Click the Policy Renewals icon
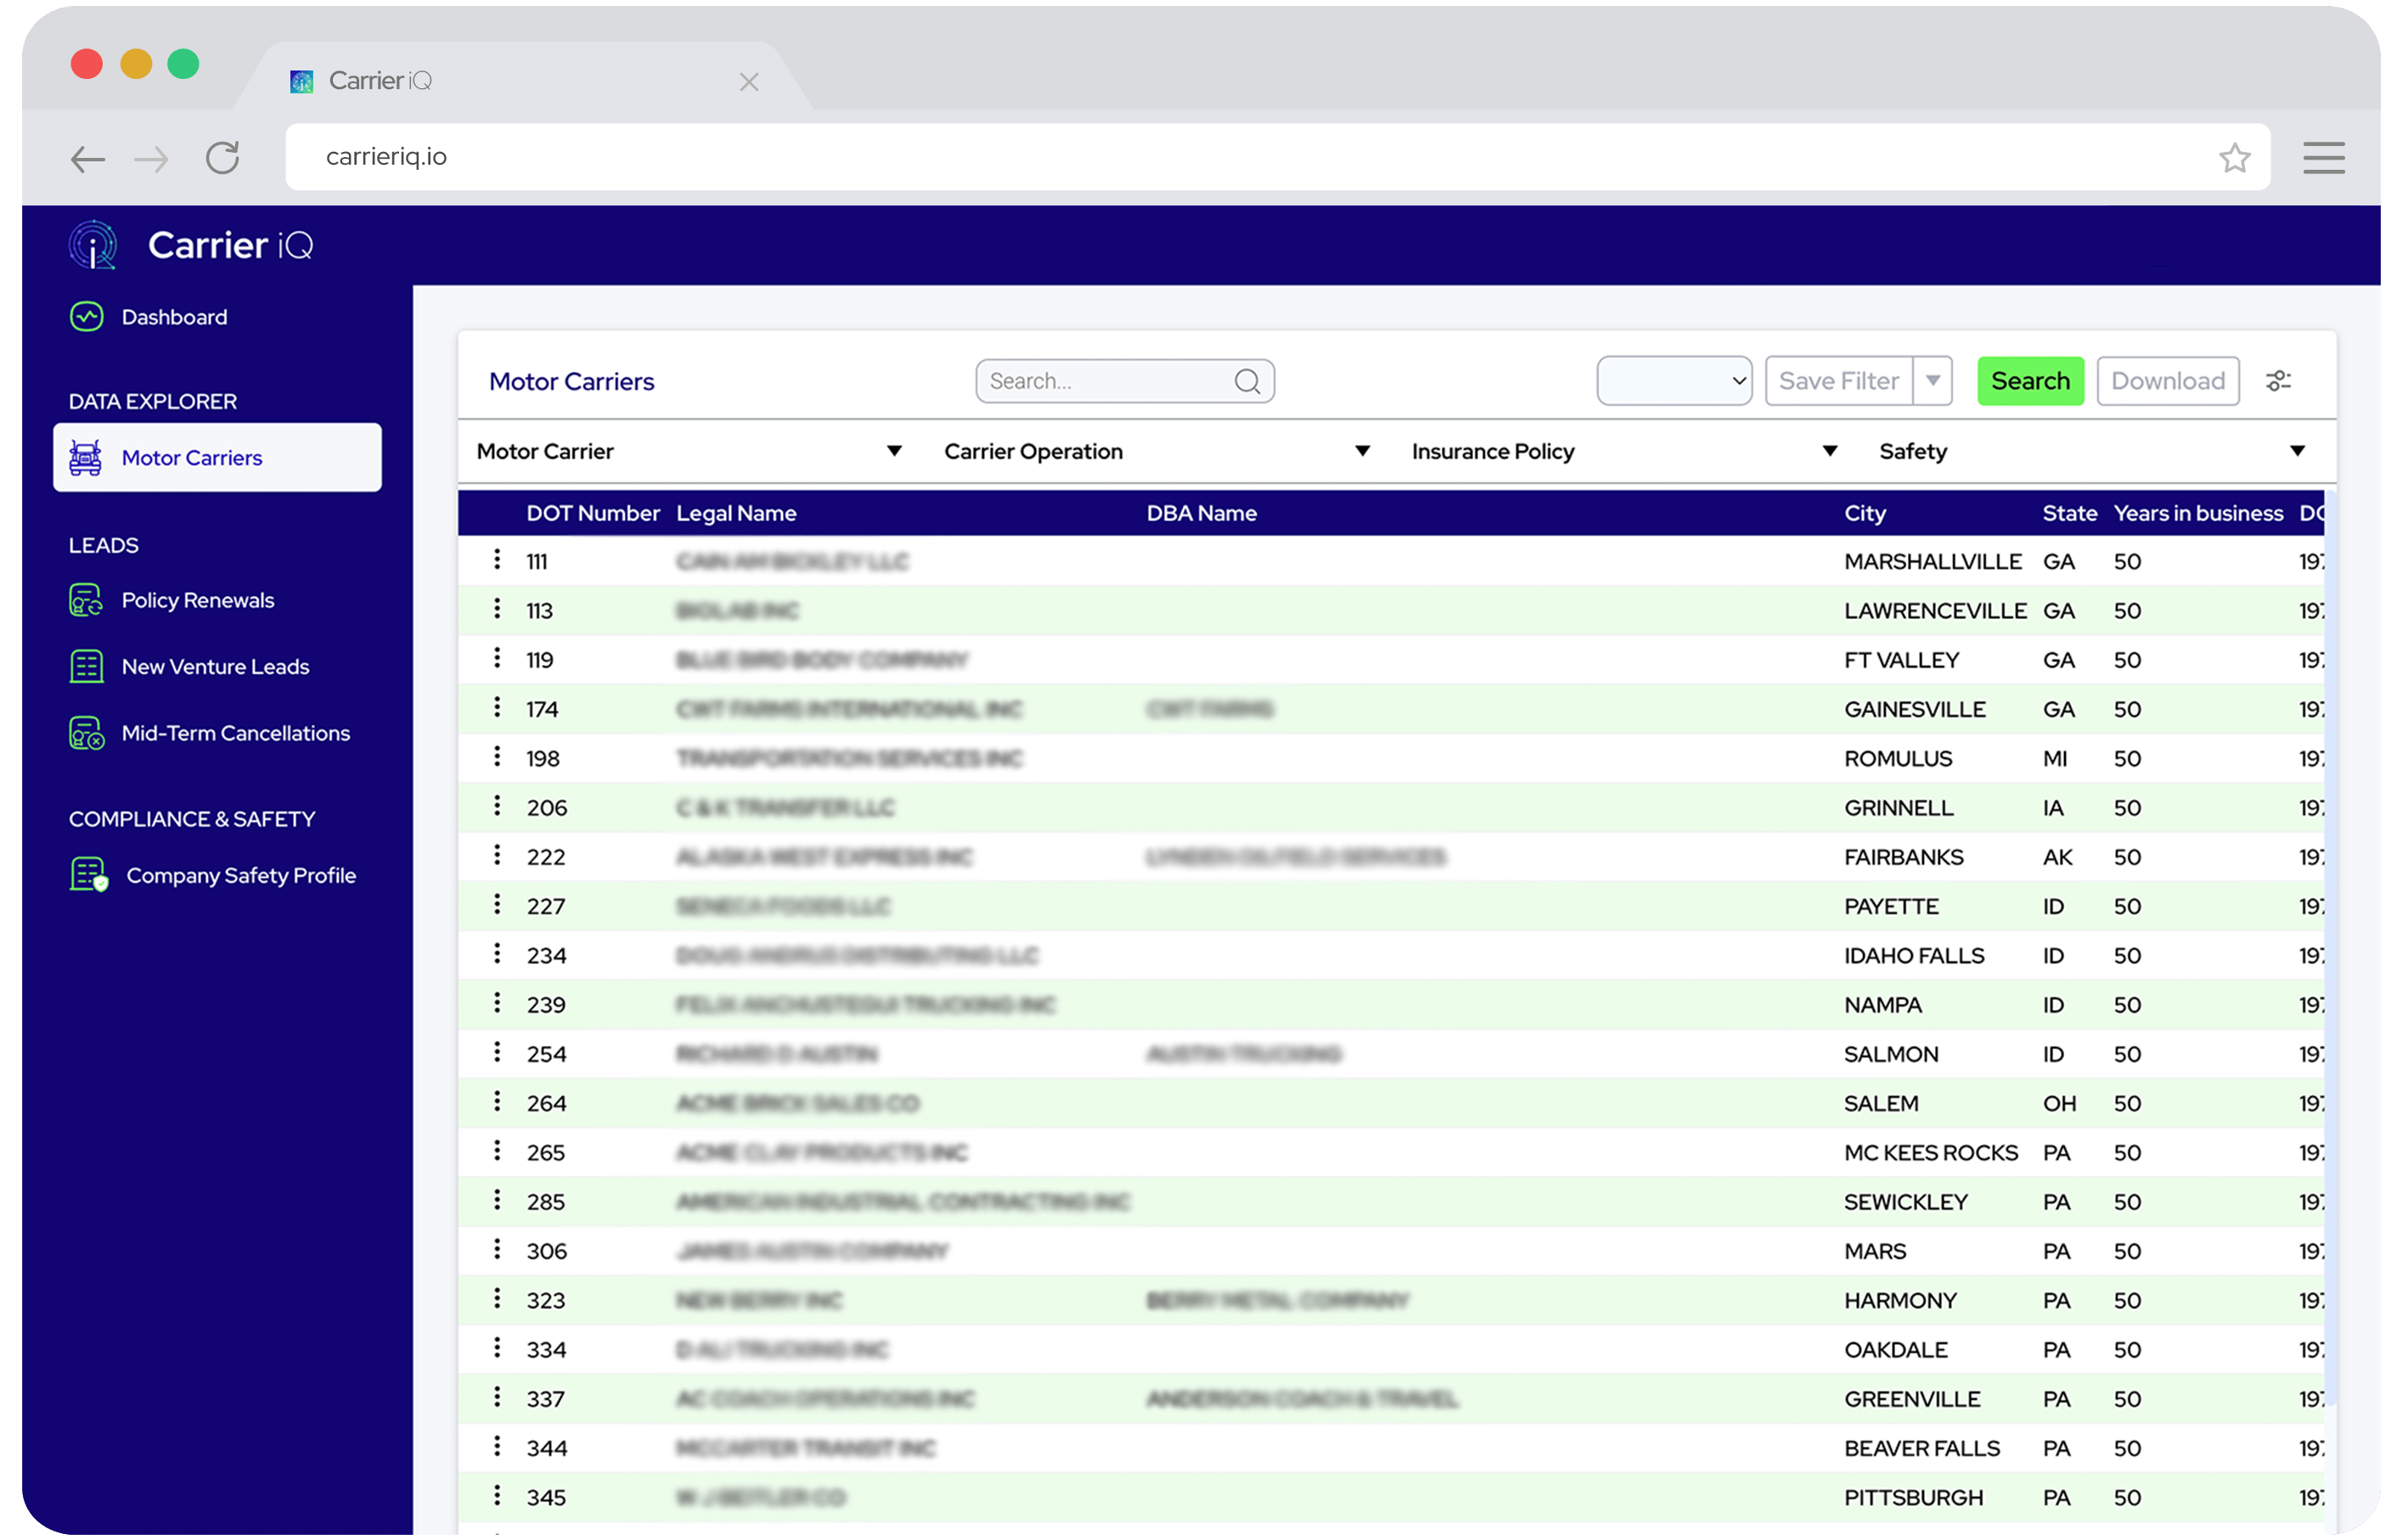The width and height of the screenshot is (2408, 1540). (87, 600)
